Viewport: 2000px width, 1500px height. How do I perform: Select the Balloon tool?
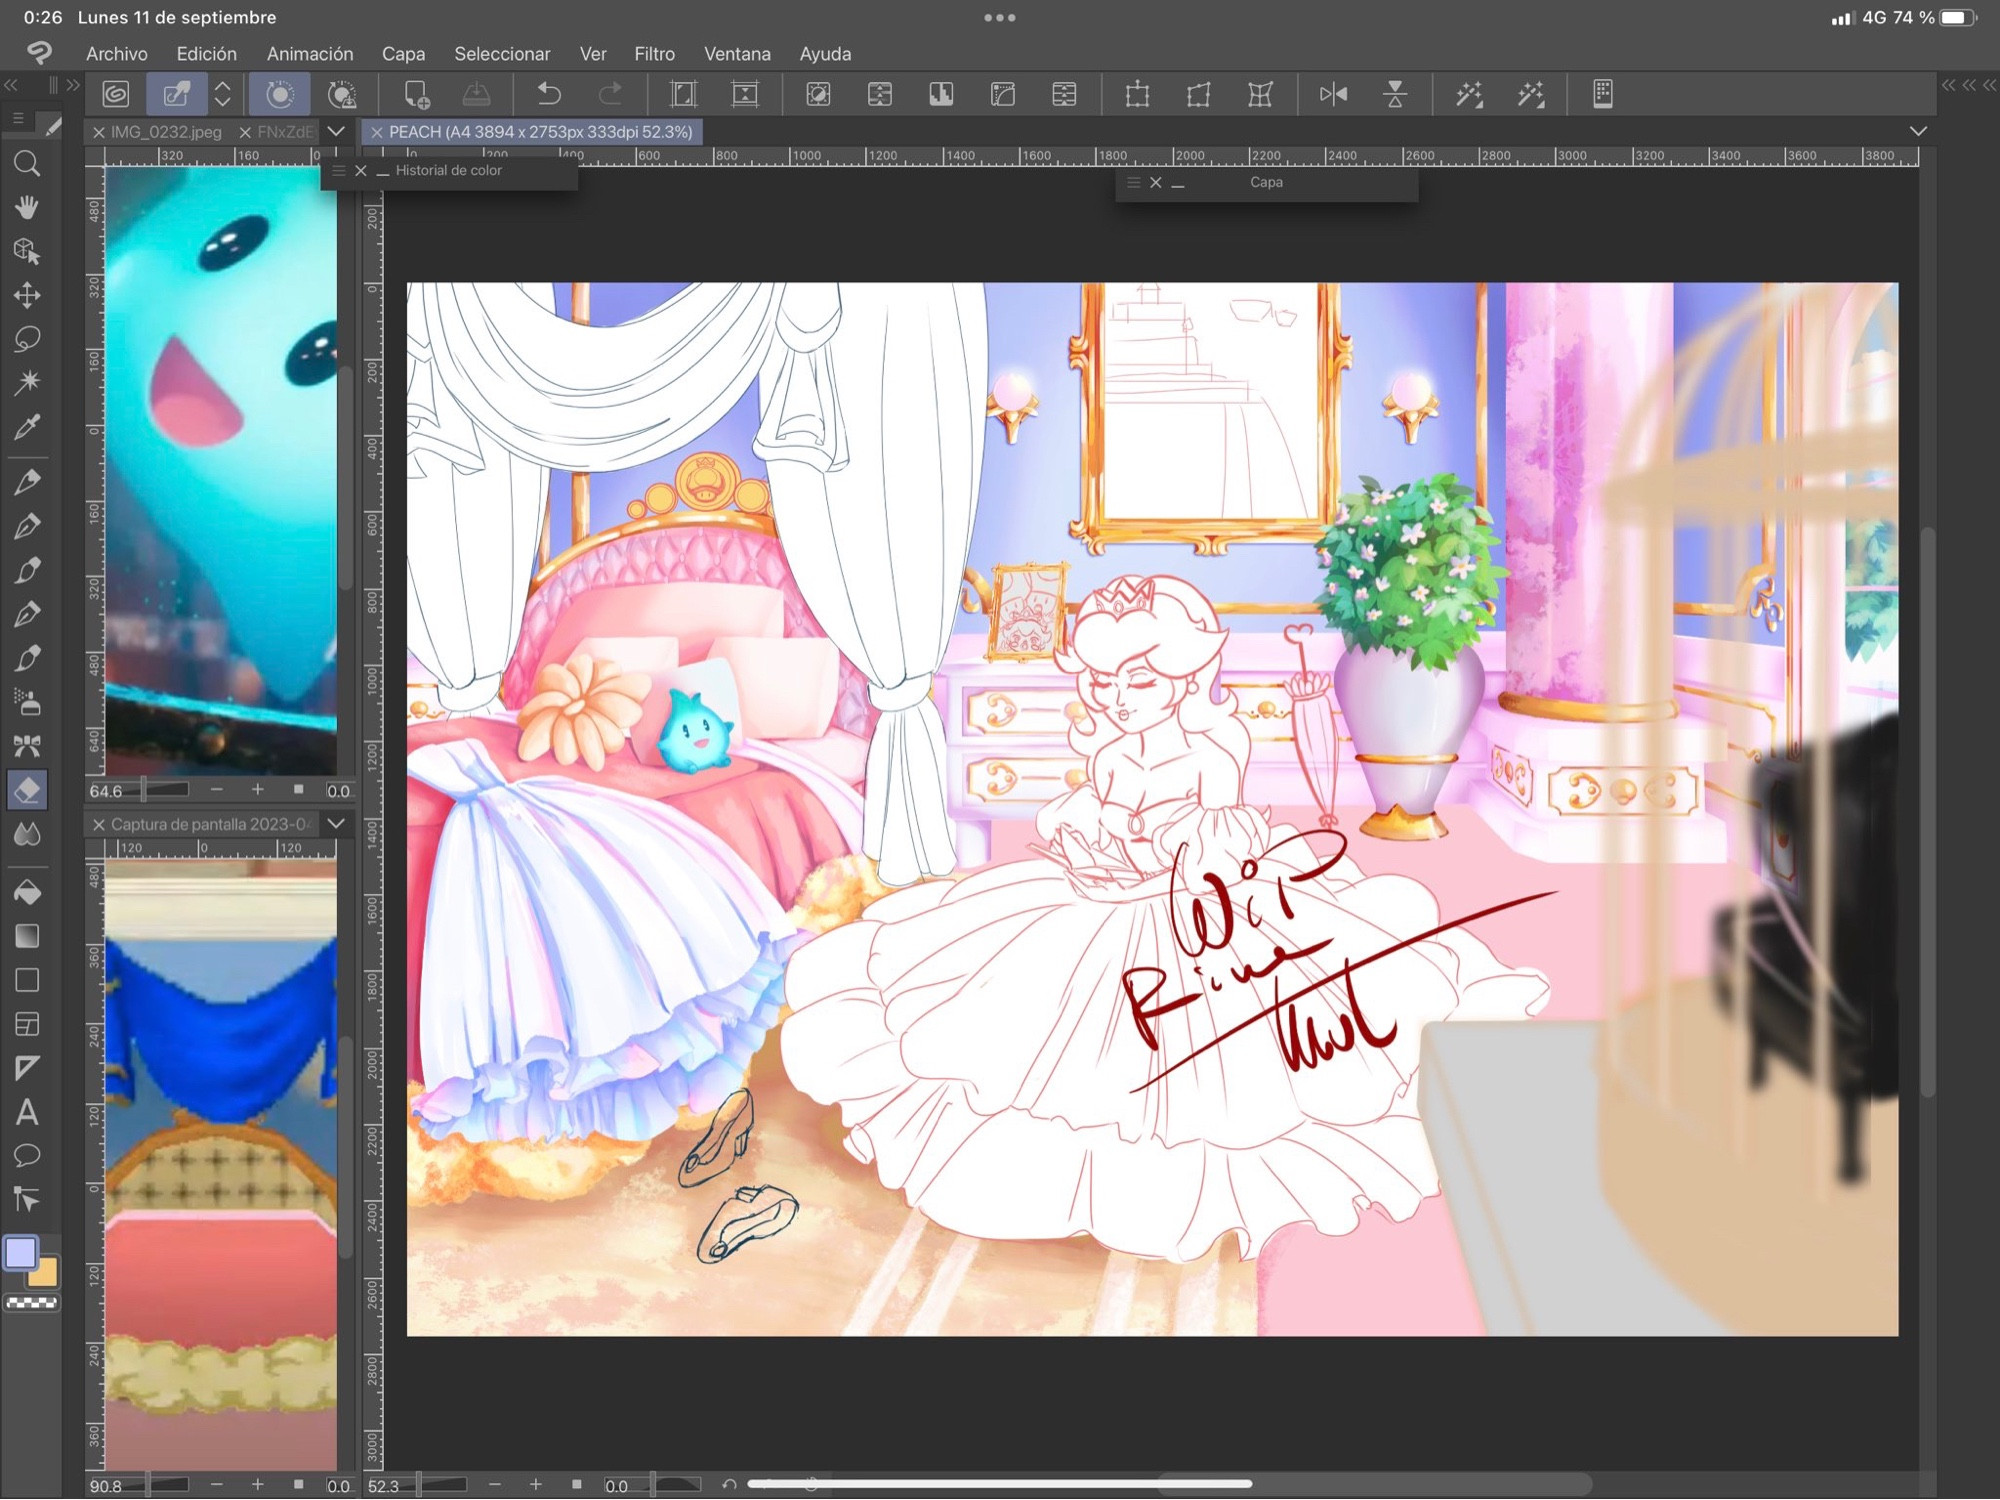pos(27,1156)
